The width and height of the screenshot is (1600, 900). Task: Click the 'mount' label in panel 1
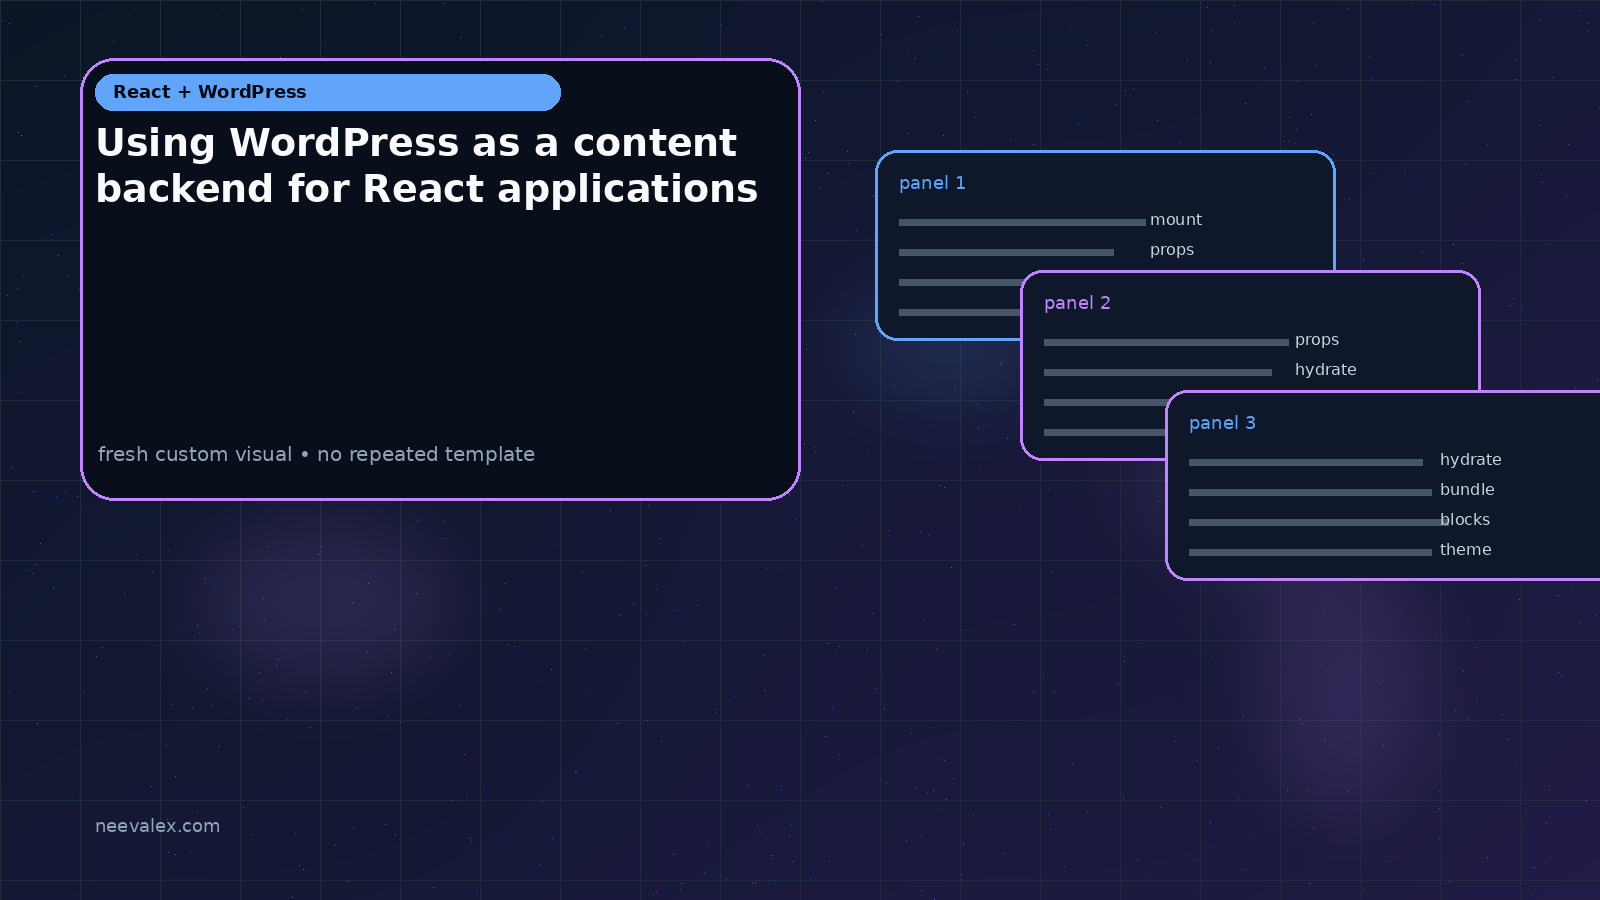click(1176, 220)
